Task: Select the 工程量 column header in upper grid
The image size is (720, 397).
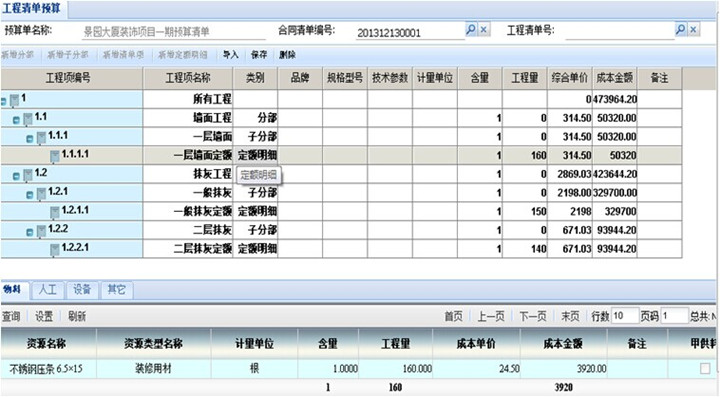Action: (525, 78)
